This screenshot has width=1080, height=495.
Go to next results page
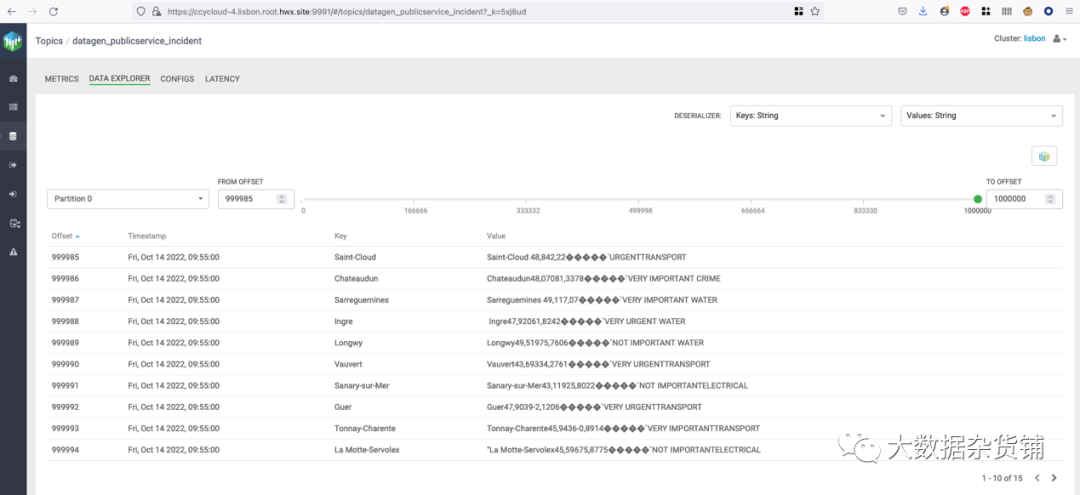(x=1054, y=477)
